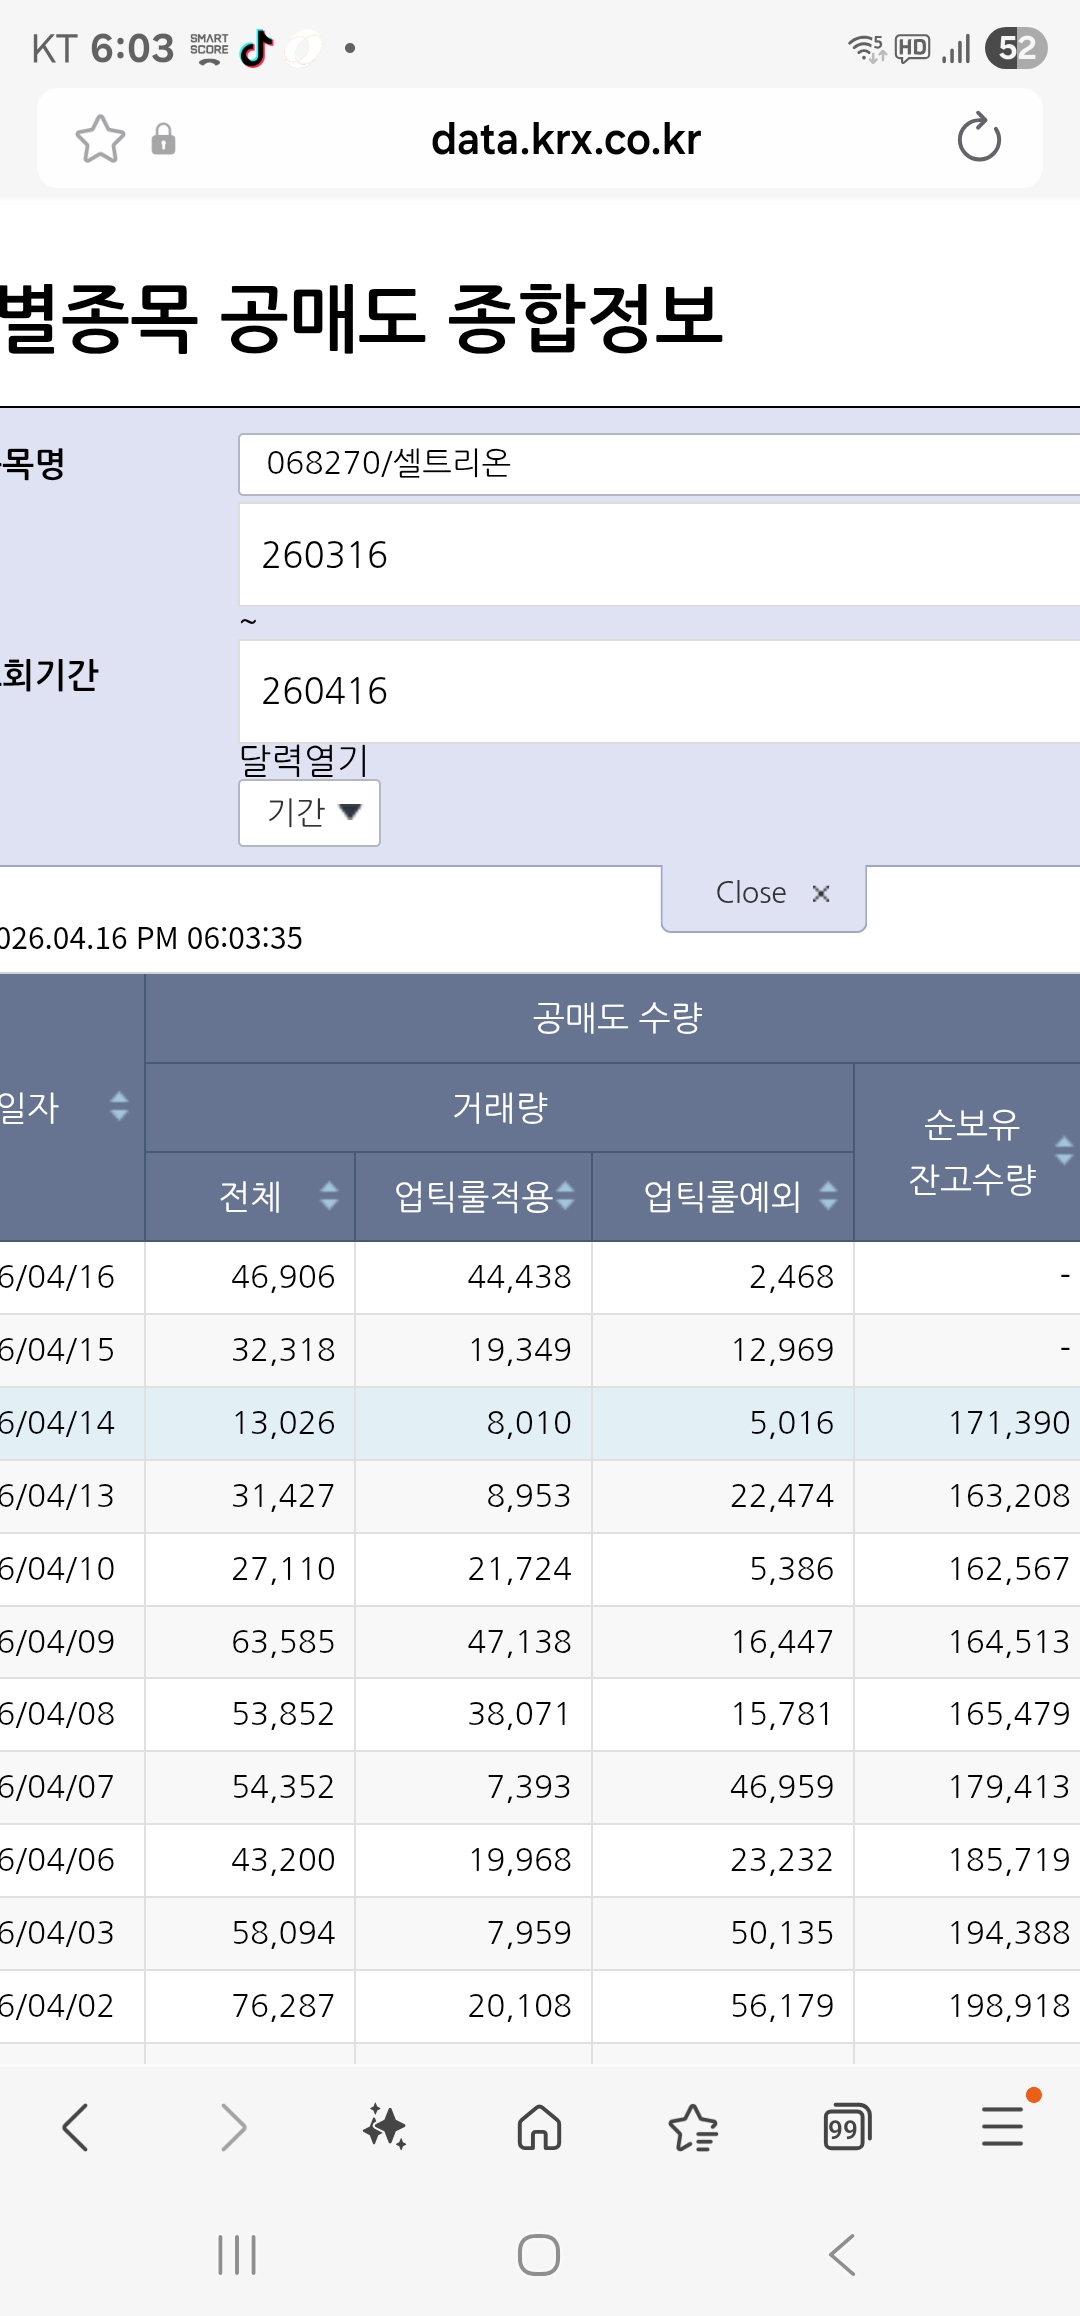Open the browser hamburger menu

coord(1002,2127)
